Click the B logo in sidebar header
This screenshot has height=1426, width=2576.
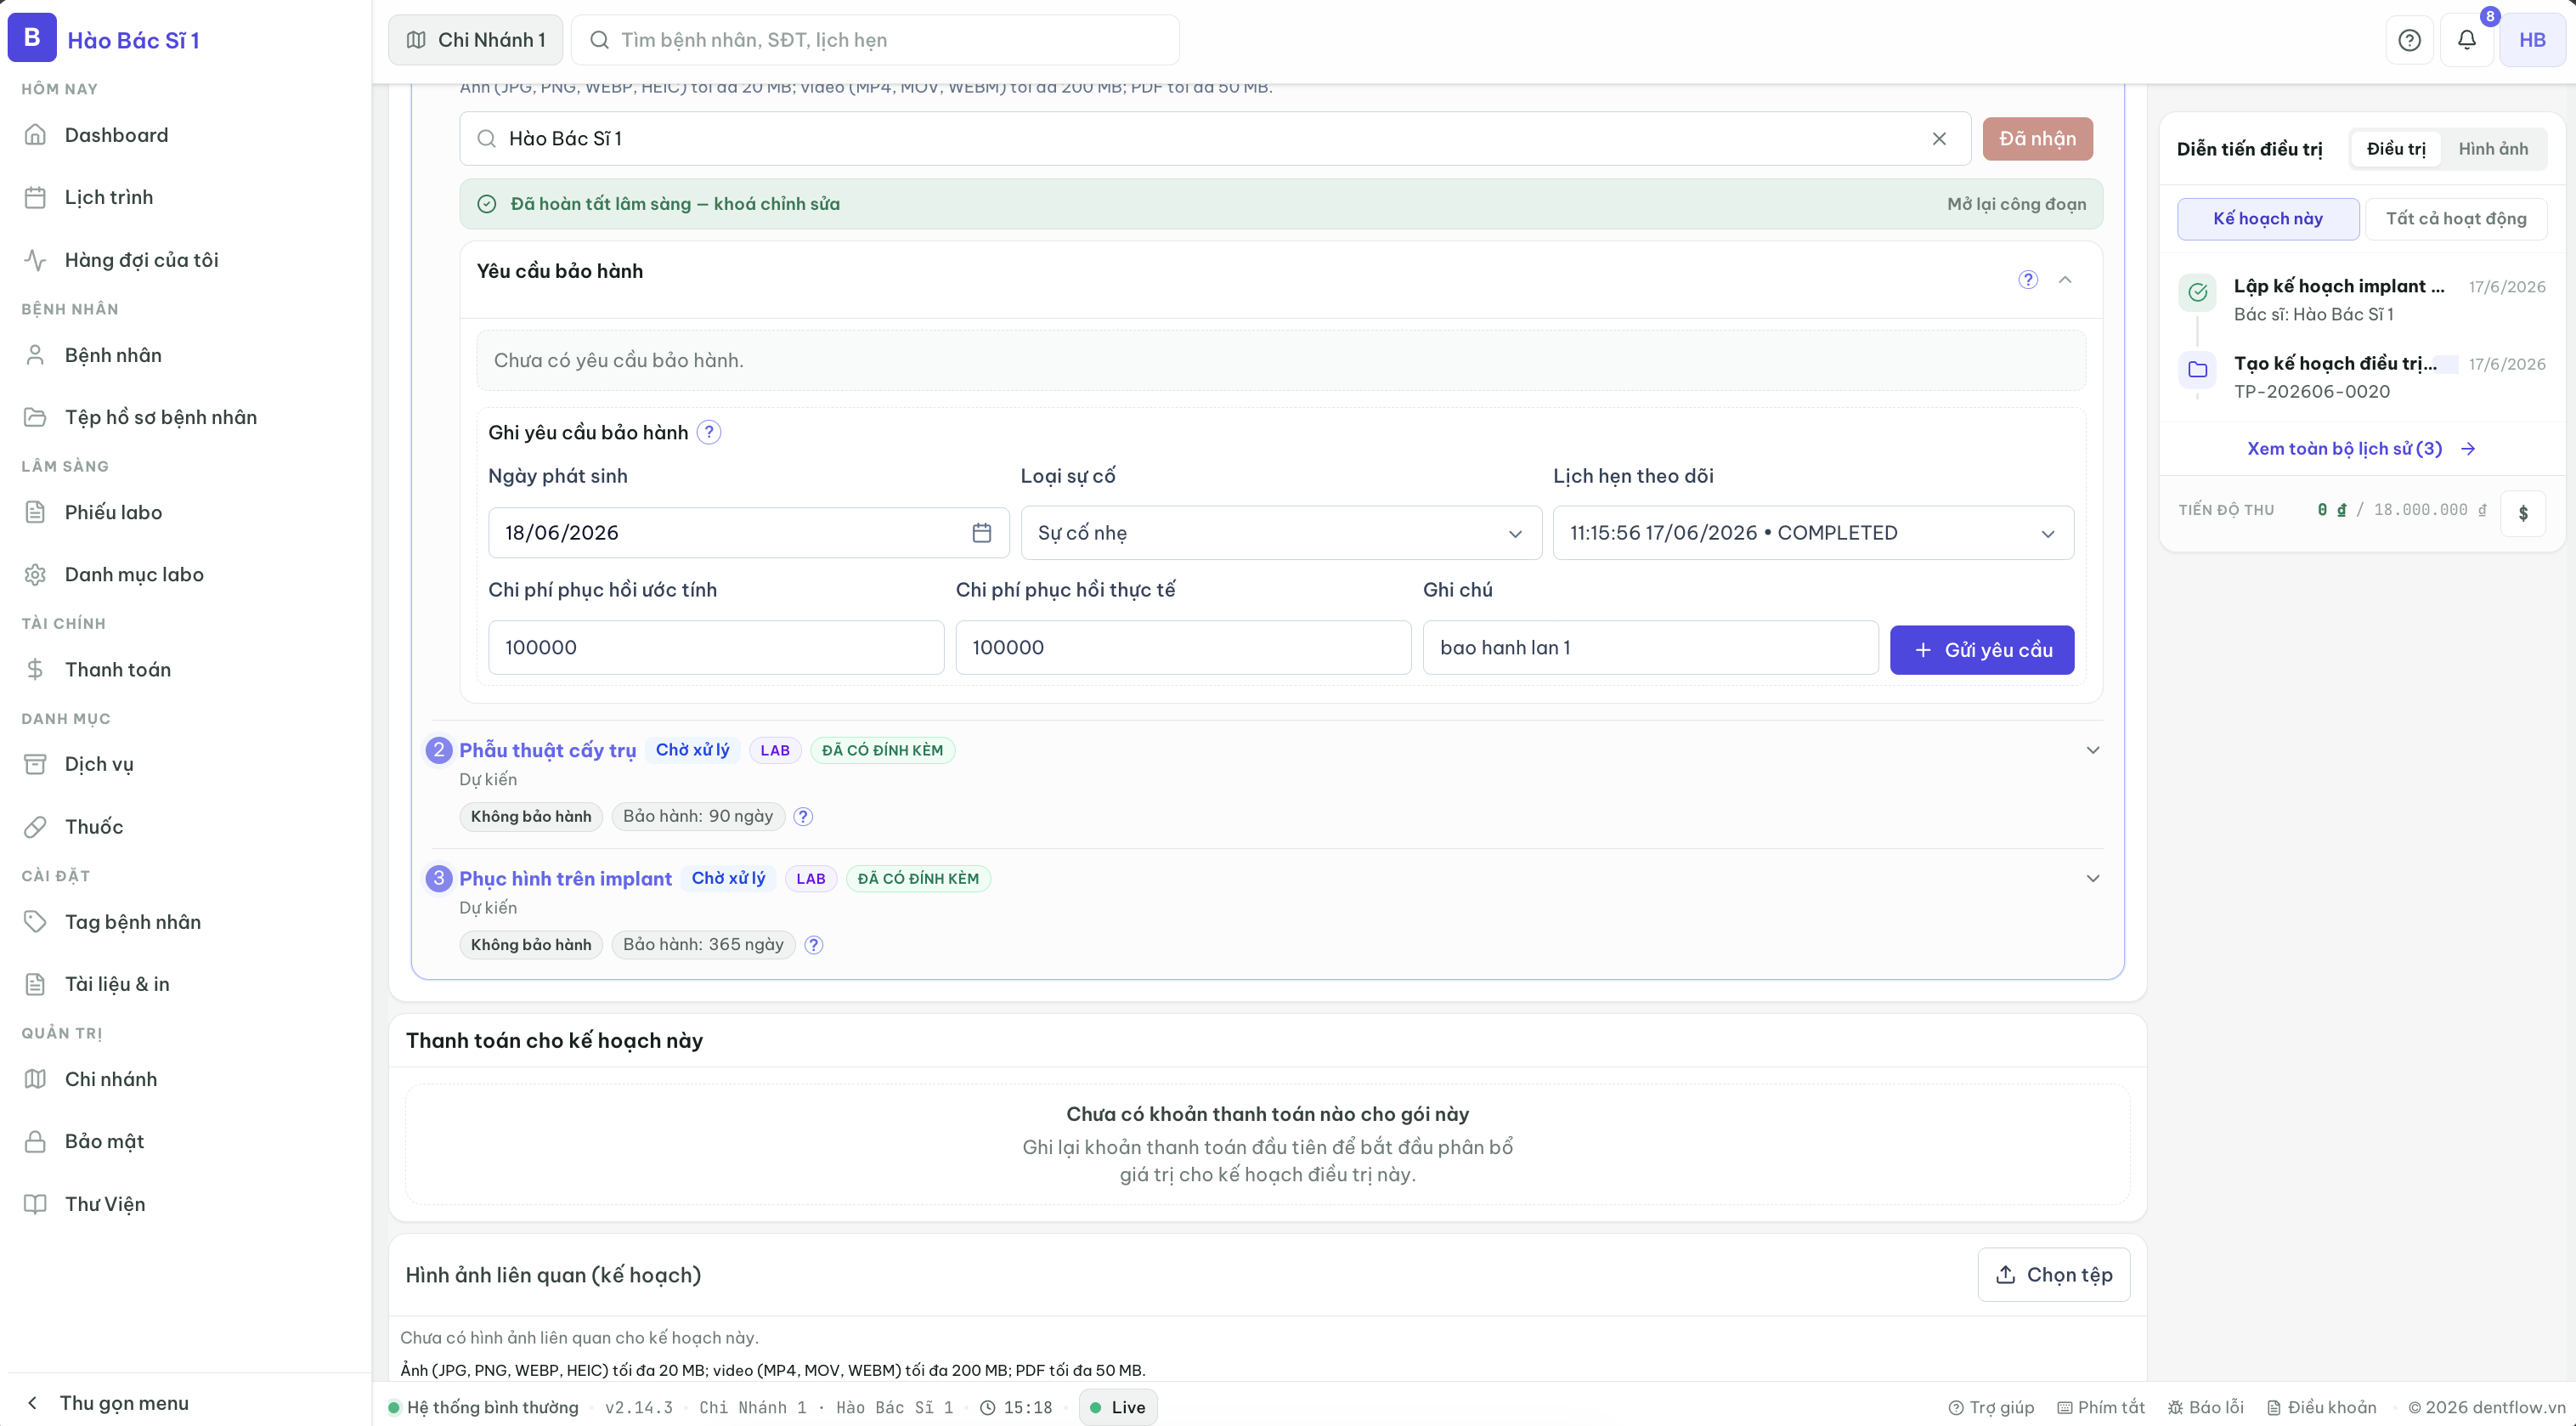coord(32,38)
